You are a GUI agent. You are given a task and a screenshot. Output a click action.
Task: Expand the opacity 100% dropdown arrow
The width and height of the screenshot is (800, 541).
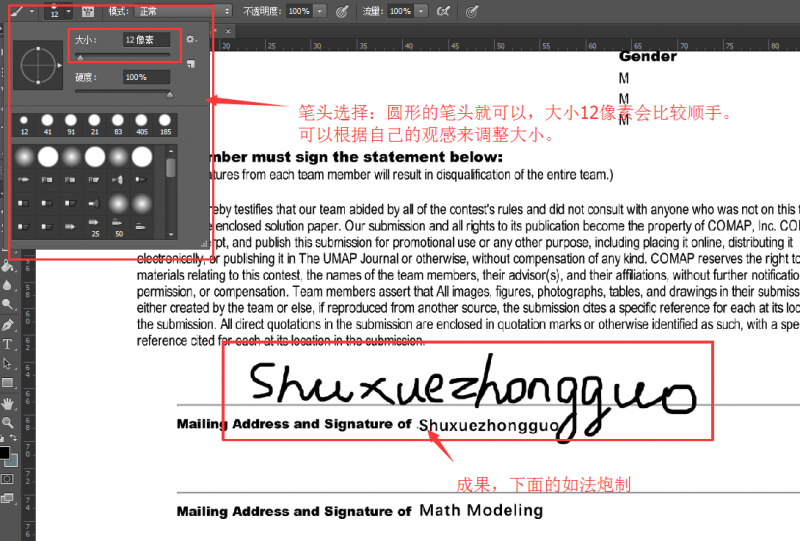point(319,10)
